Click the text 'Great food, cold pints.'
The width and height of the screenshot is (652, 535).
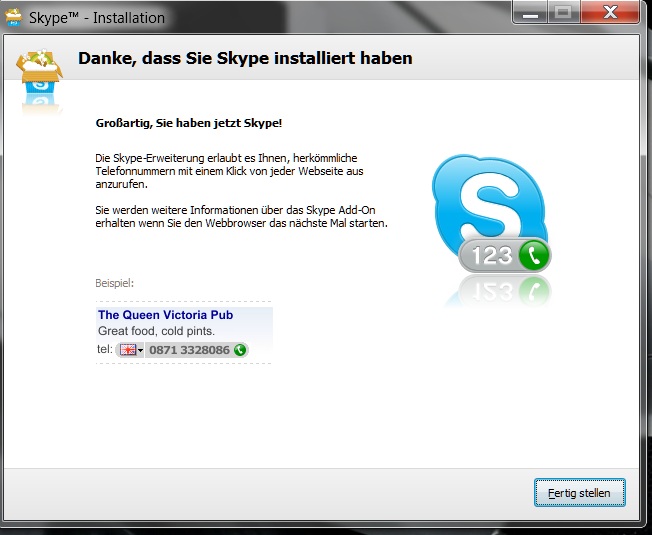coord(156,331)
